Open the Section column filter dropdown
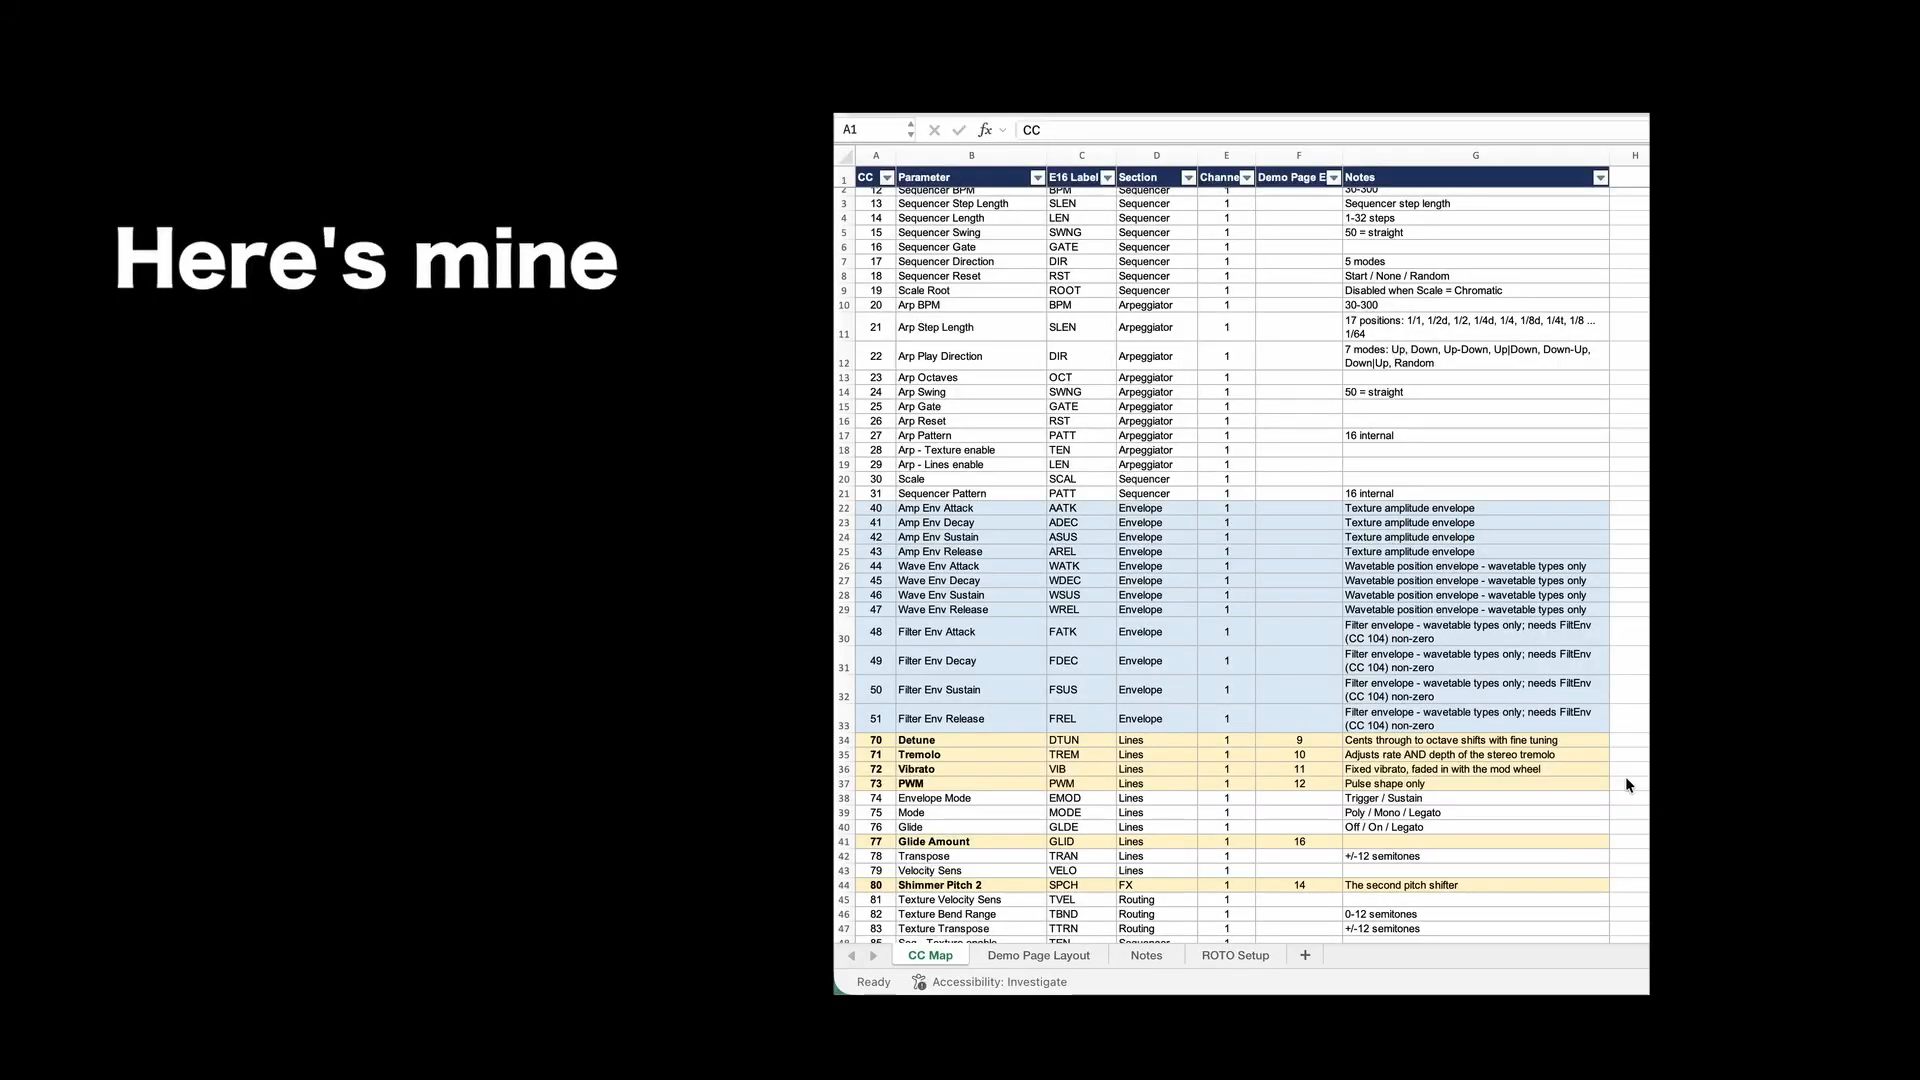 coord(1188,178)
